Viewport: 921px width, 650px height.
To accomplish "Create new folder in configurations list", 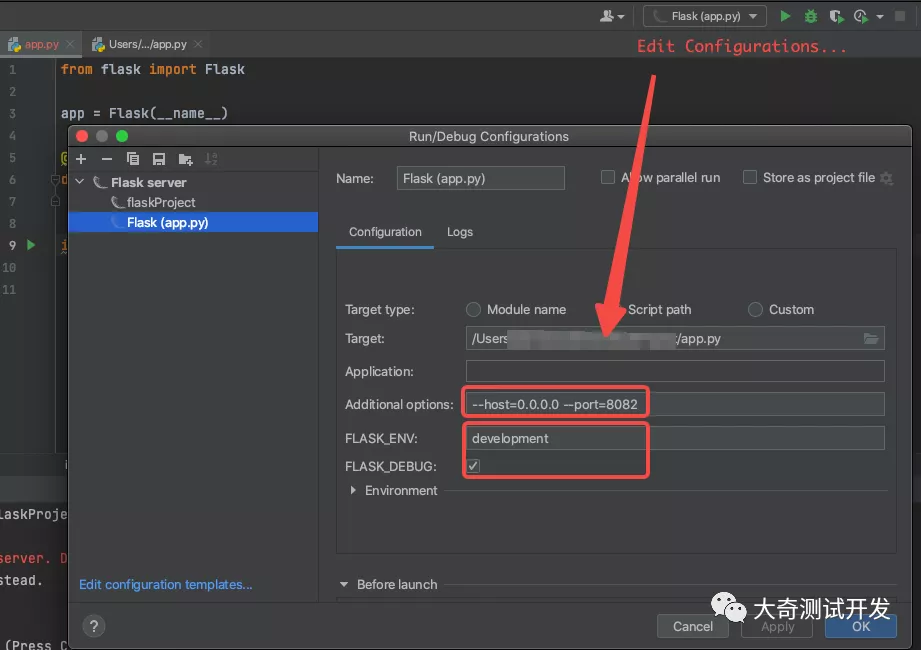I will [x=186, y=159].
